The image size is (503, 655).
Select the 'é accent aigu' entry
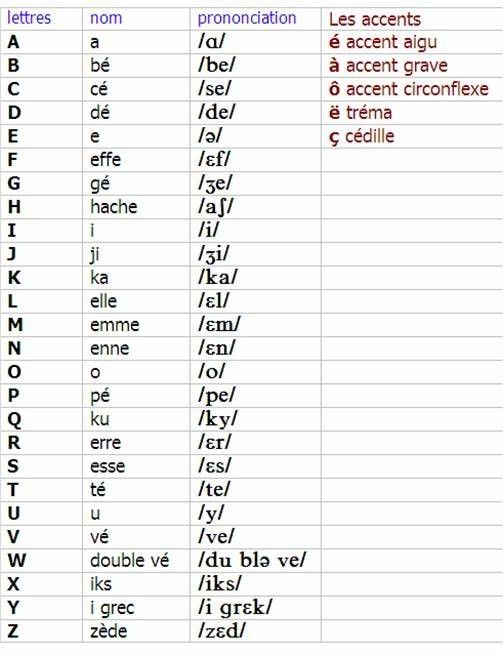[383, 42]
